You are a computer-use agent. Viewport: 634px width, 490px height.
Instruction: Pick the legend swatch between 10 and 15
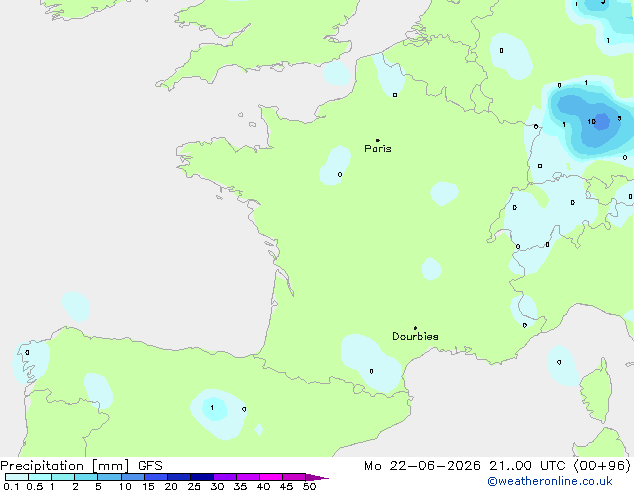[133, 477]
